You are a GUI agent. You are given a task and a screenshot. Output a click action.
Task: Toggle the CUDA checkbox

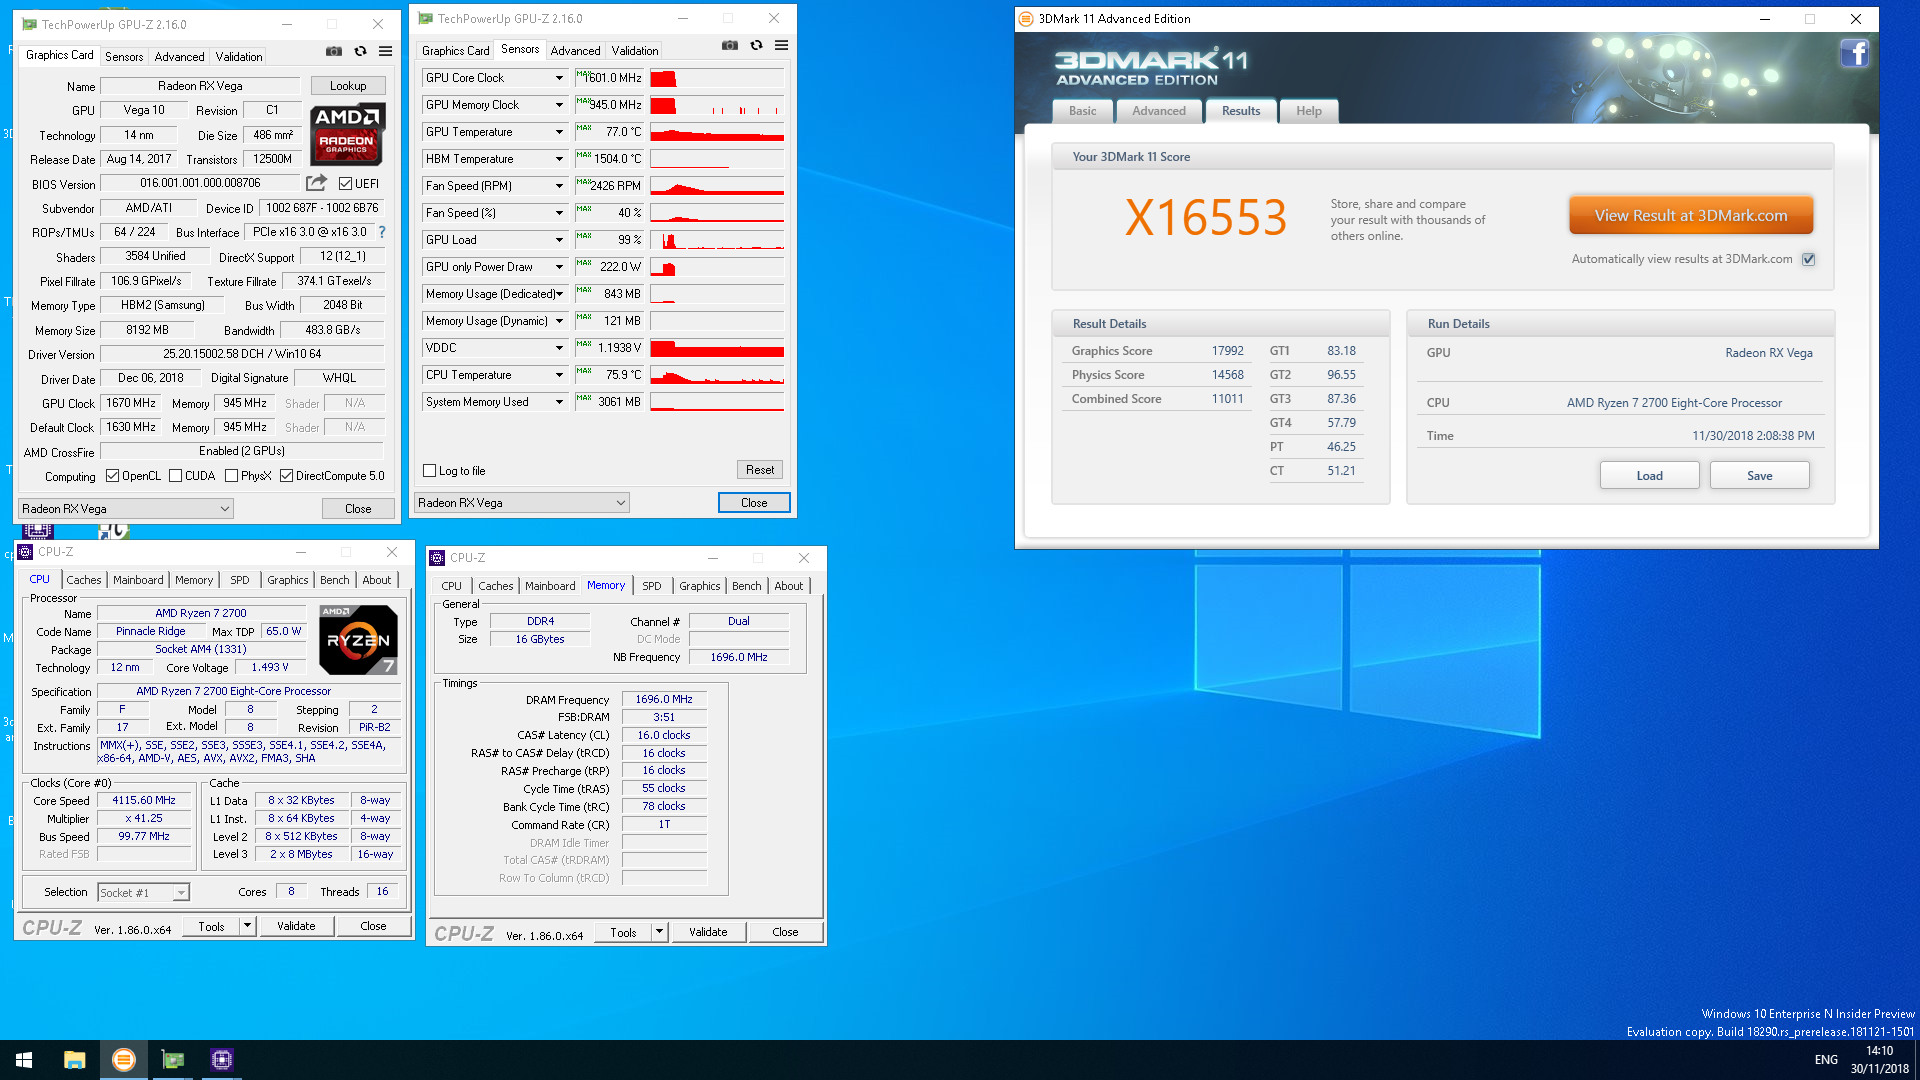click(176, 476)
